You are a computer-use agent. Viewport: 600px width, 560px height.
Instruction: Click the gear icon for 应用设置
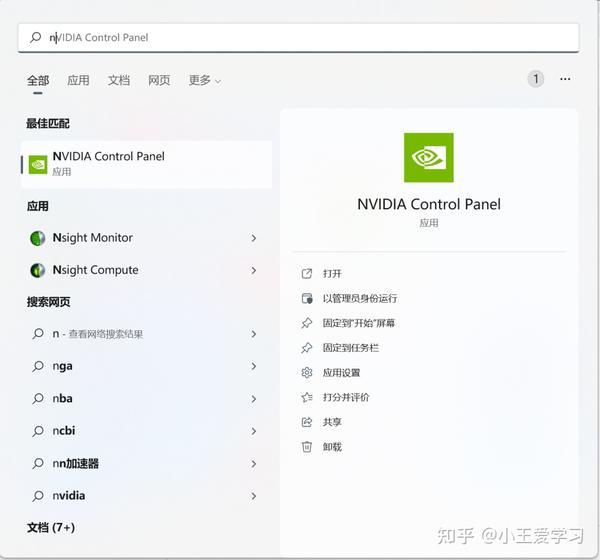point(307,372)
